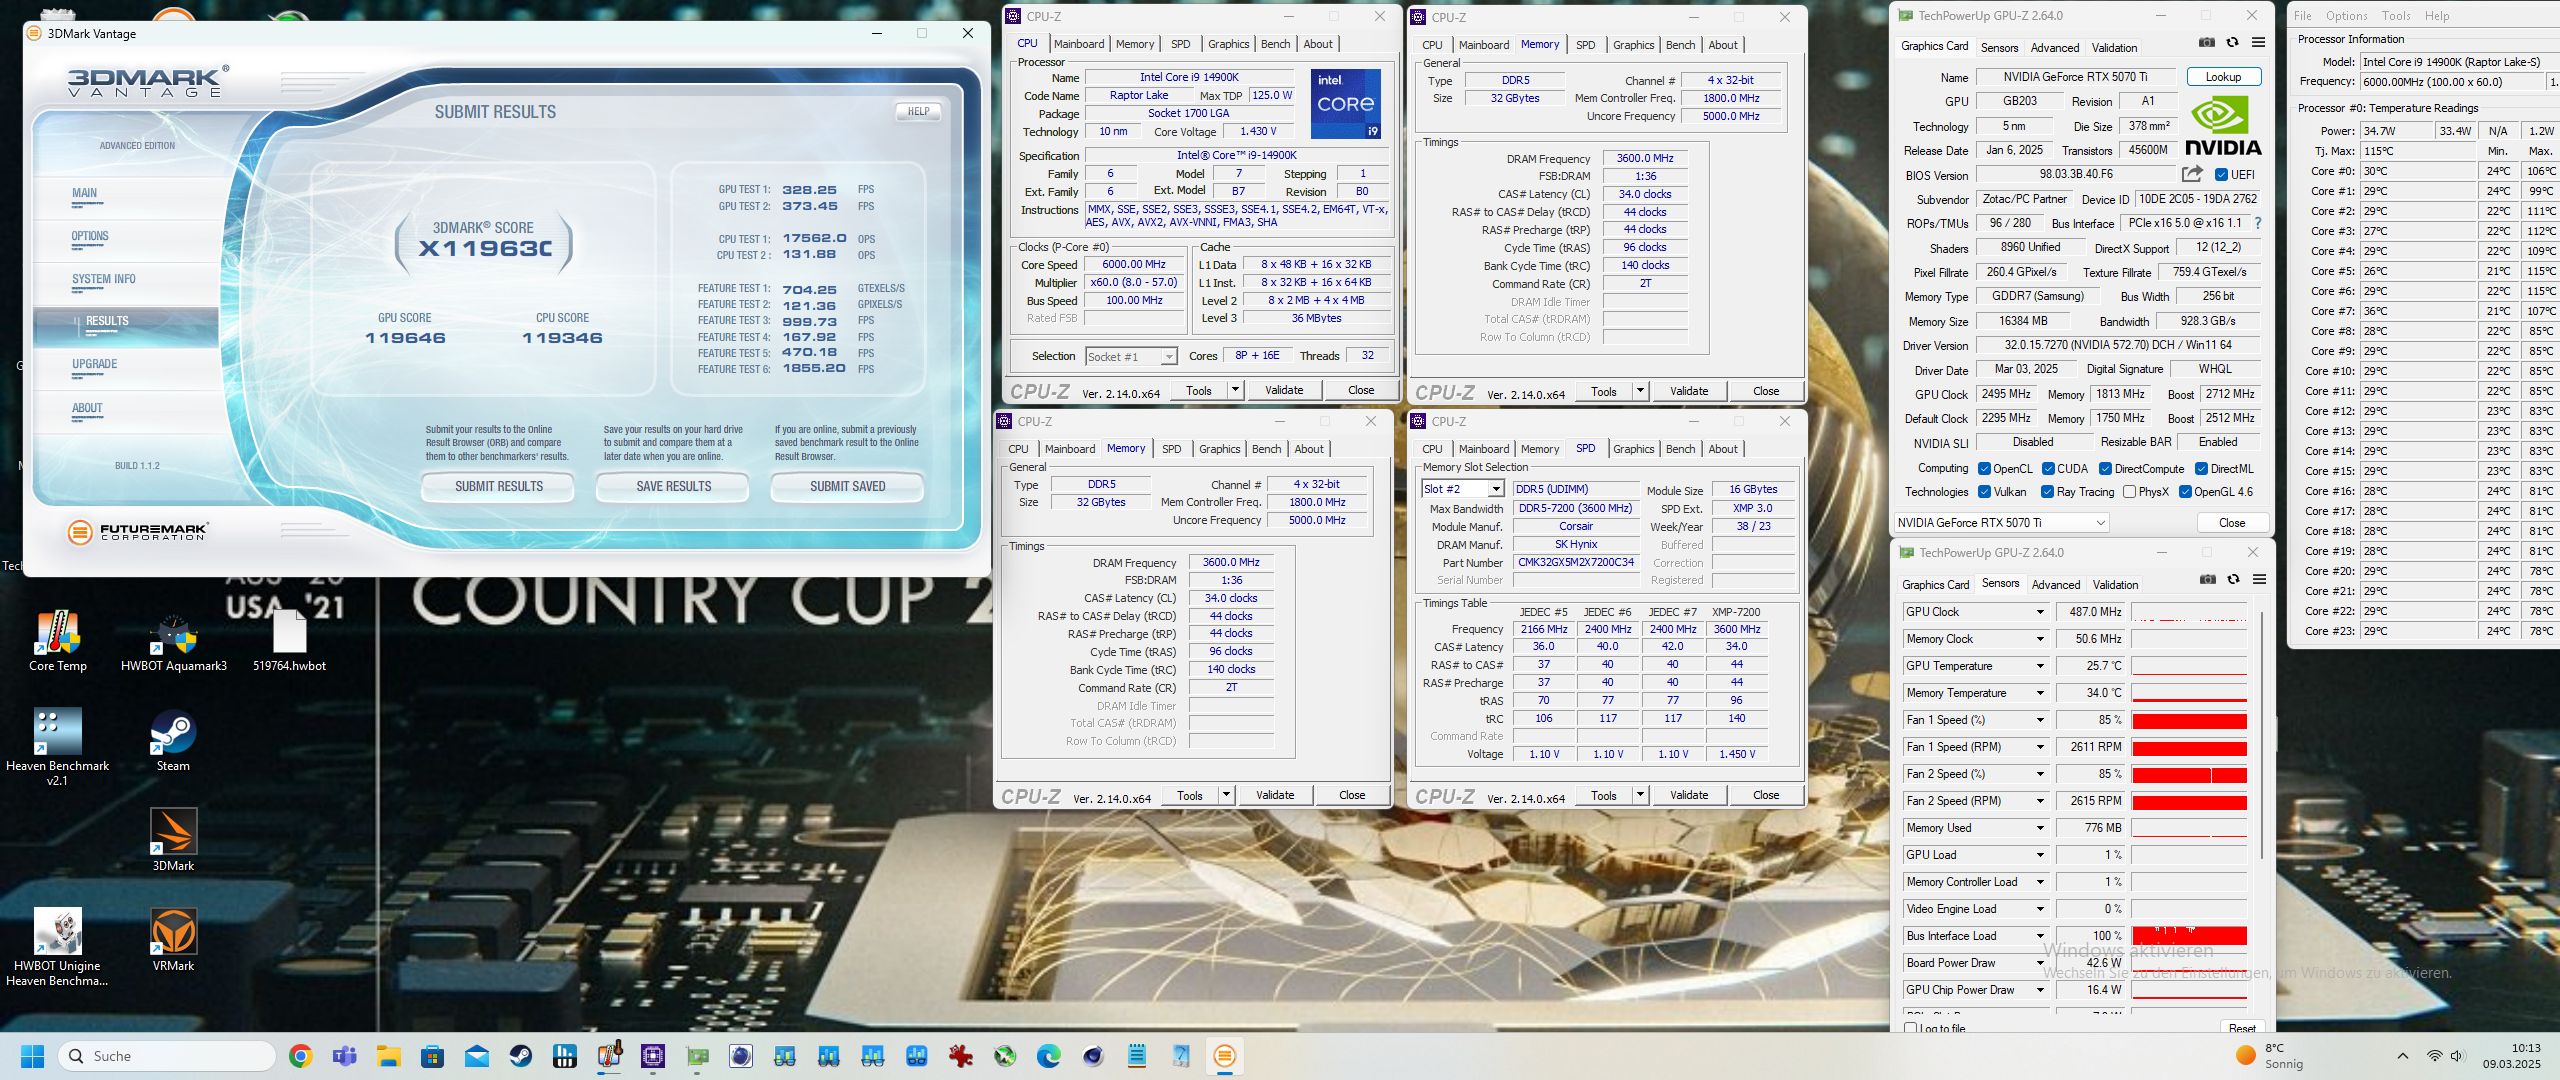Uncheck the UEFI checkbox in GPU-Z
This screenshot has width=2560, height=1080.
(2221, 174)
